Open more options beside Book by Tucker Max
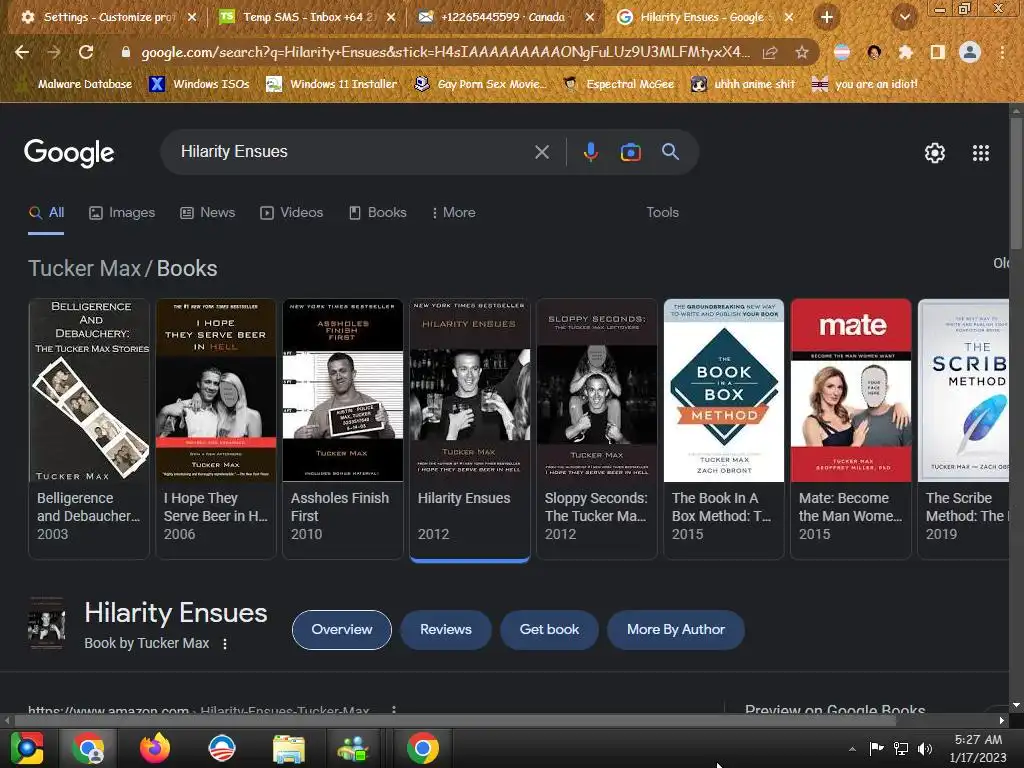This screenshot has width=1024, height=768. click(225, 644)
